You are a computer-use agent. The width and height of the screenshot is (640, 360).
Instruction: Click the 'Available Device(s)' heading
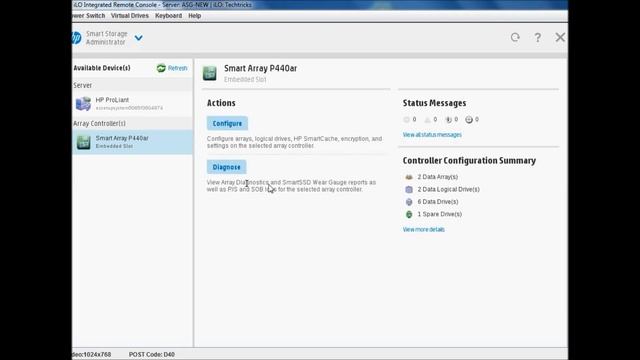[x=102, y=68]
